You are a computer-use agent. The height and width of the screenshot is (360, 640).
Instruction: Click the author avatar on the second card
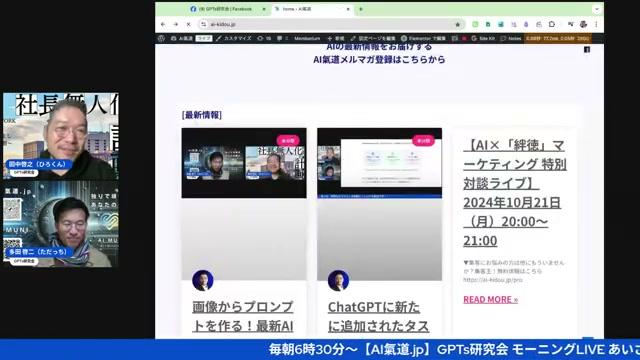[338, 280]
